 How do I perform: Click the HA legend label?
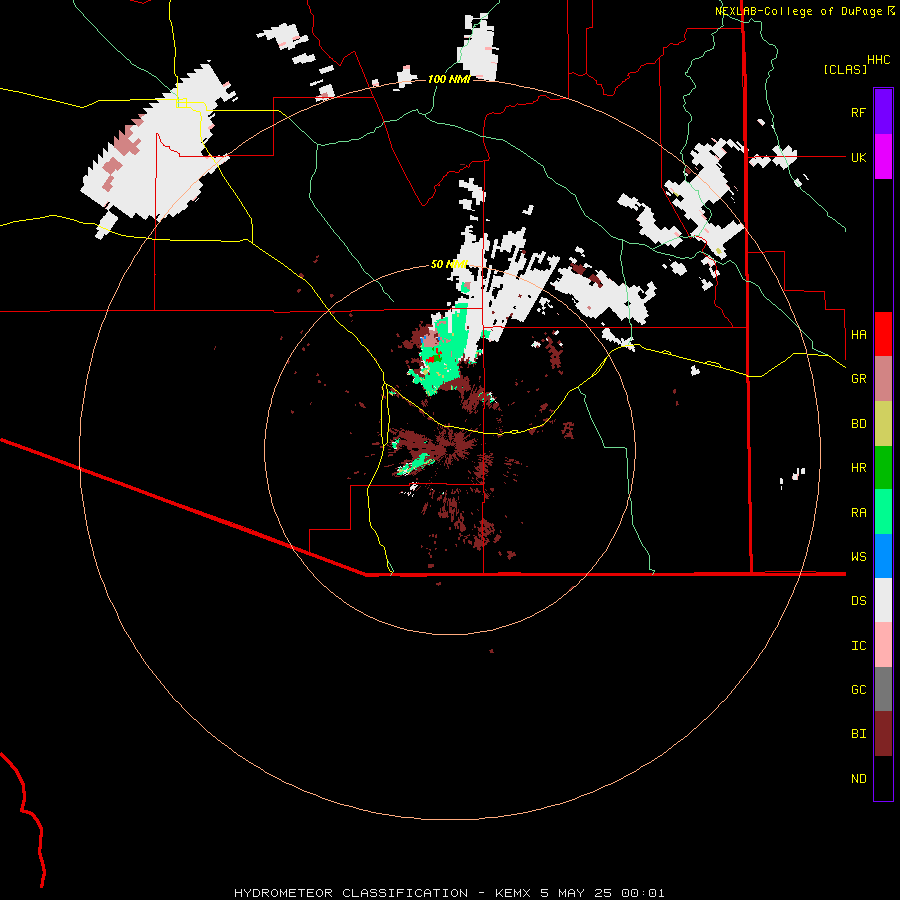pos(858,335)
